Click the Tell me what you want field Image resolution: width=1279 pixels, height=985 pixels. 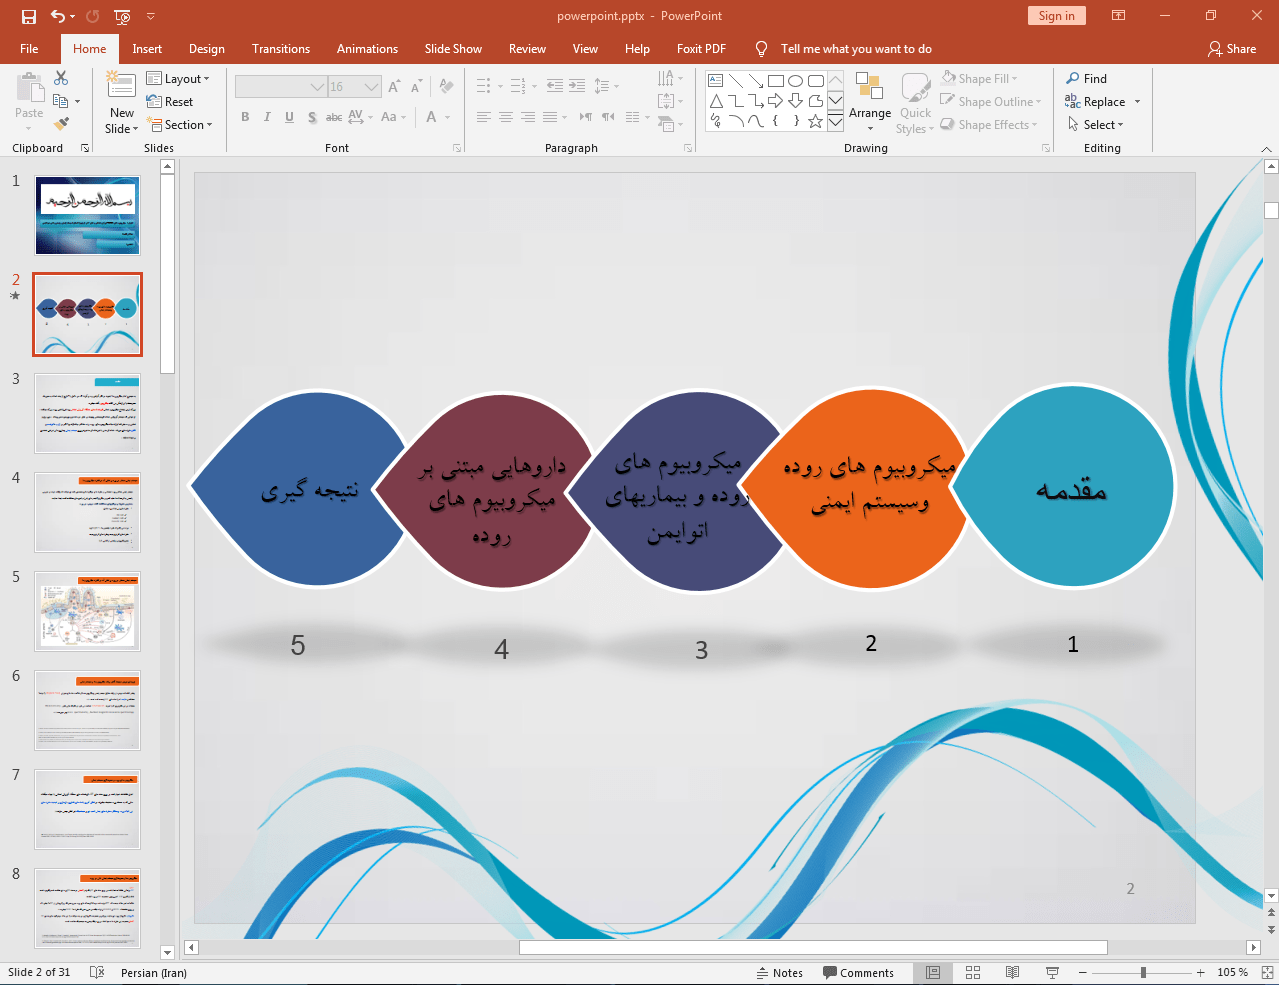[x=856, y=48]
